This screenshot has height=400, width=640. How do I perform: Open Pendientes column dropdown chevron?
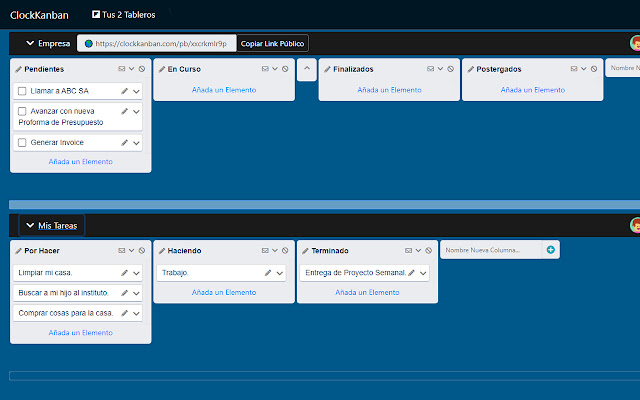pos(131,69)
